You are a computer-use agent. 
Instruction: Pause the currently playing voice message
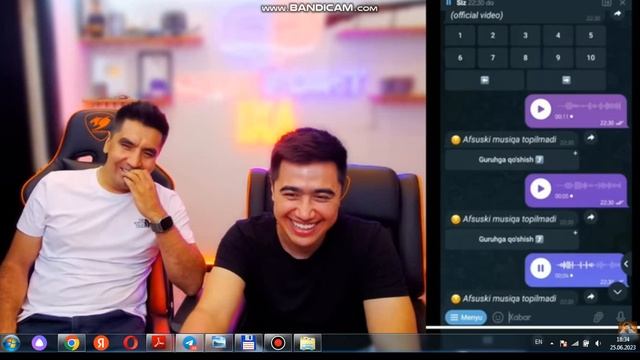(x=540, y=268)
